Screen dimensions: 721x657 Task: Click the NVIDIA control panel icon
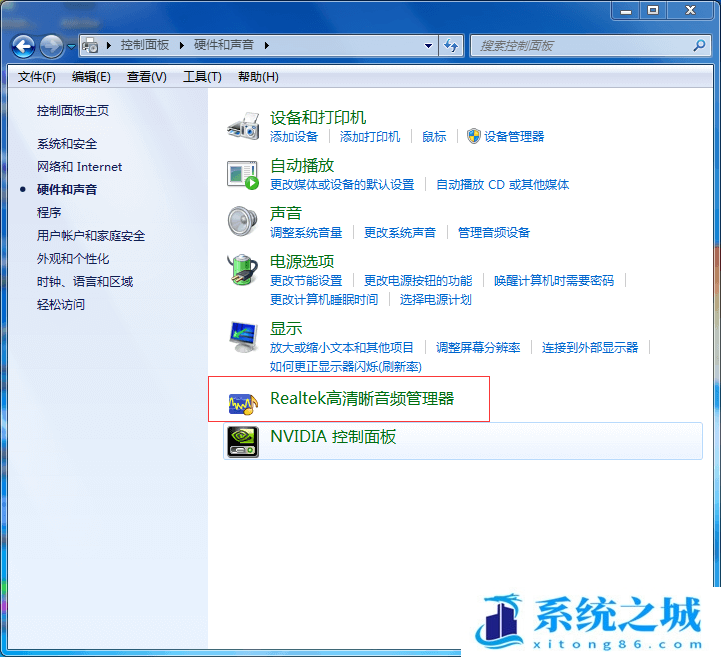coord(243,442)
